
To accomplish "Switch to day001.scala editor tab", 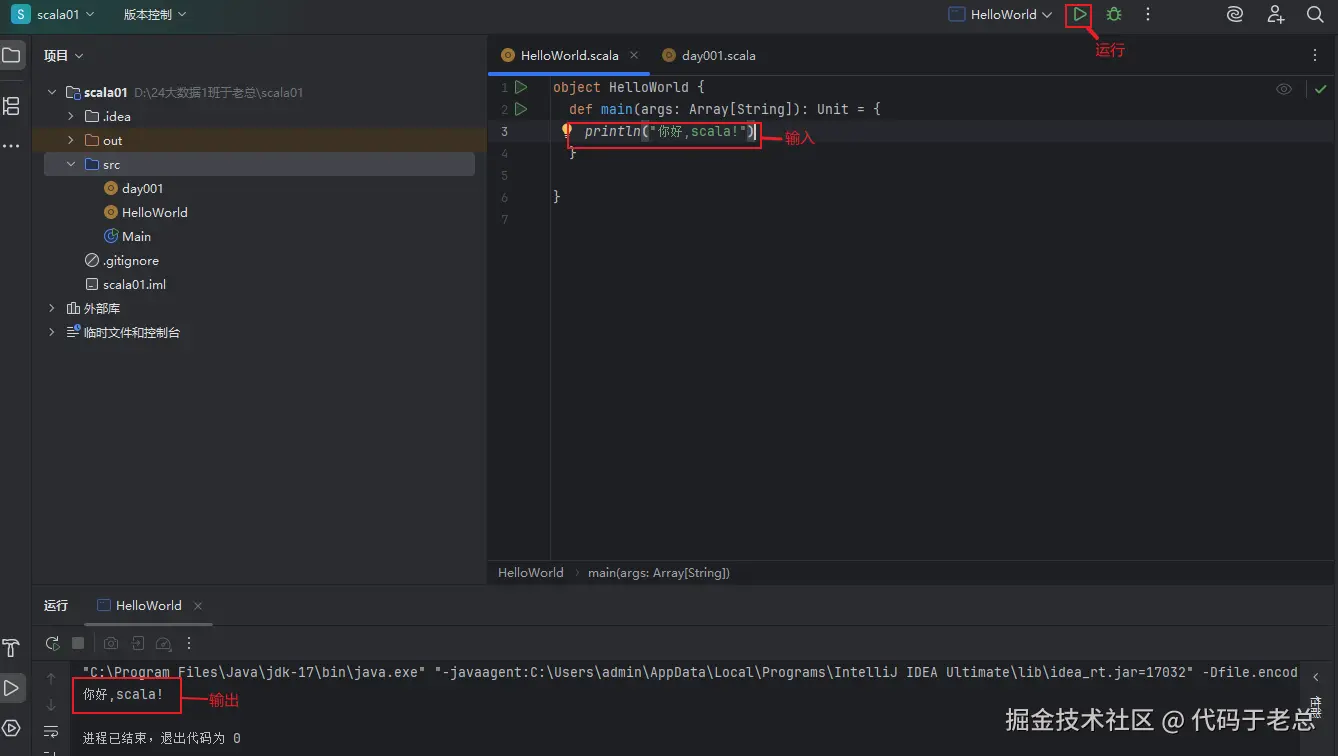I will coord(708,56).
